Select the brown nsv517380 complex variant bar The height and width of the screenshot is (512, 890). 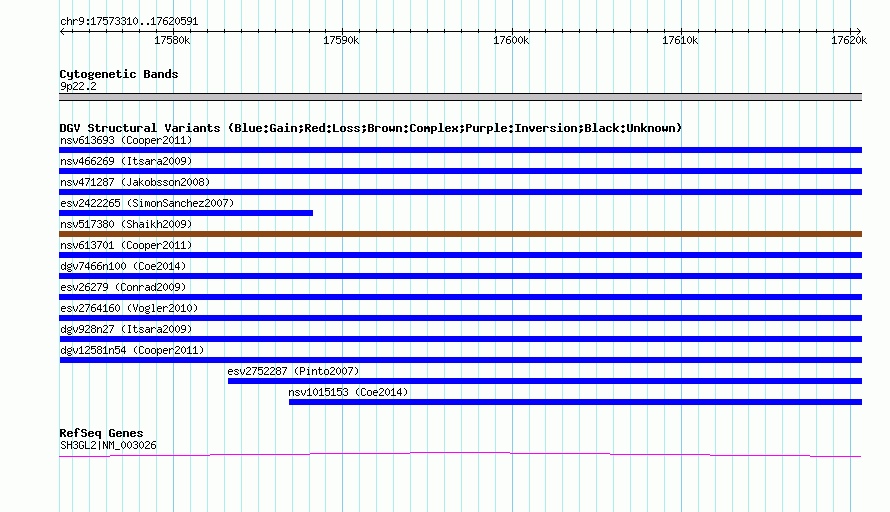click(x=460, y=234)
